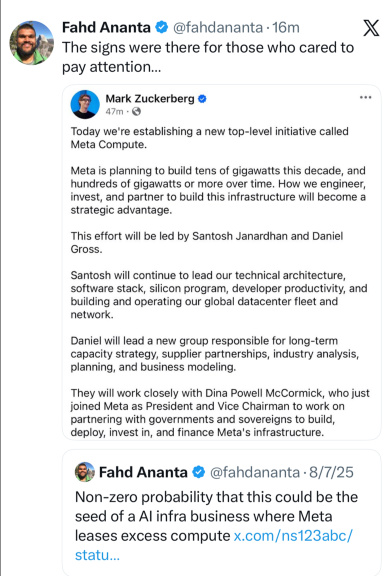
Task: Click Mark Zuckerberg's profile picture
Action: pyautogui.click(x=85, y=104)
